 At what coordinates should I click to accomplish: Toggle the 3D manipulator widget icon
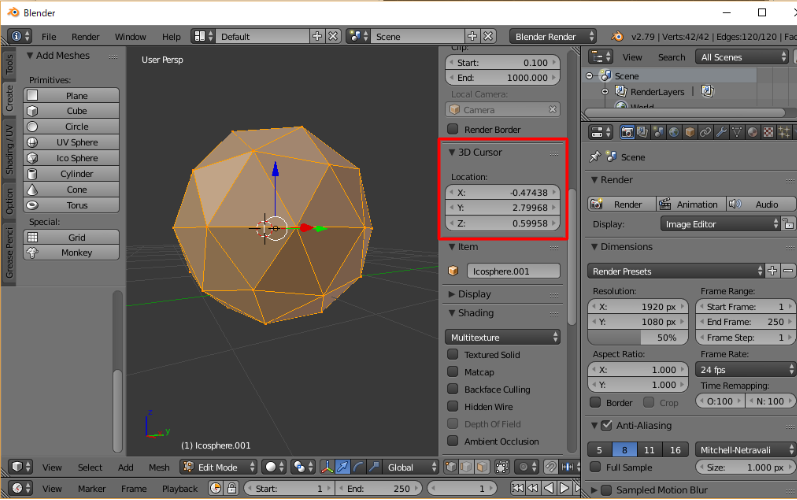click(327, 467)
